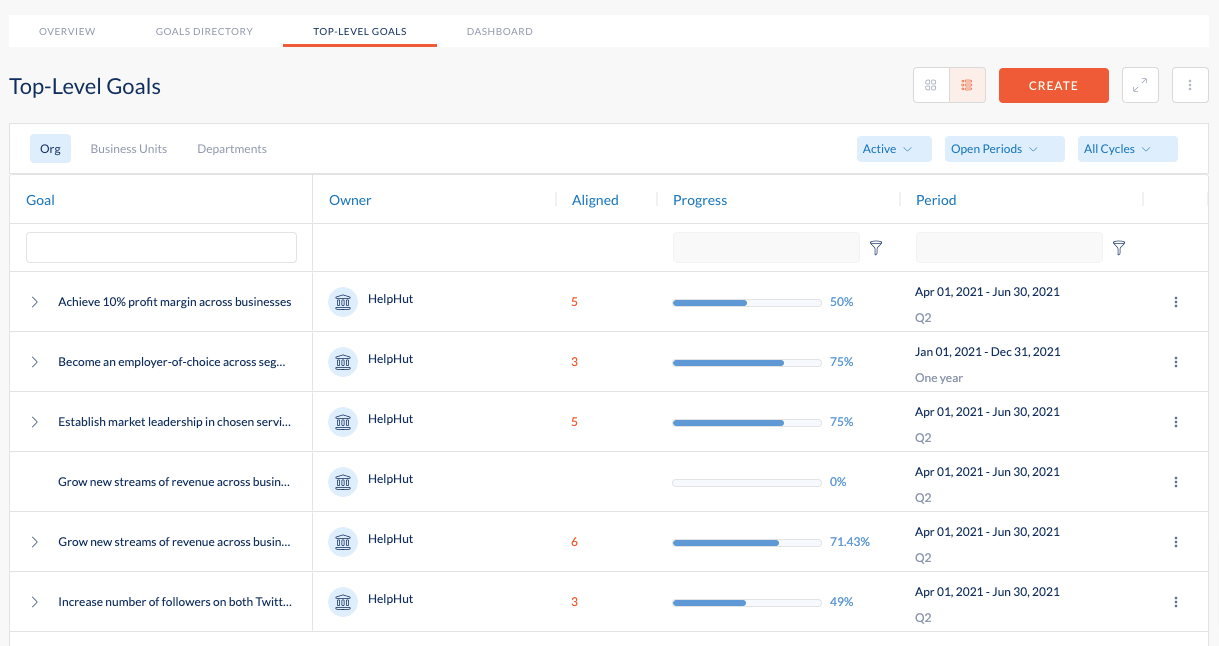Click the CREATE button
1219x646 pixels.
(1053, 85)
